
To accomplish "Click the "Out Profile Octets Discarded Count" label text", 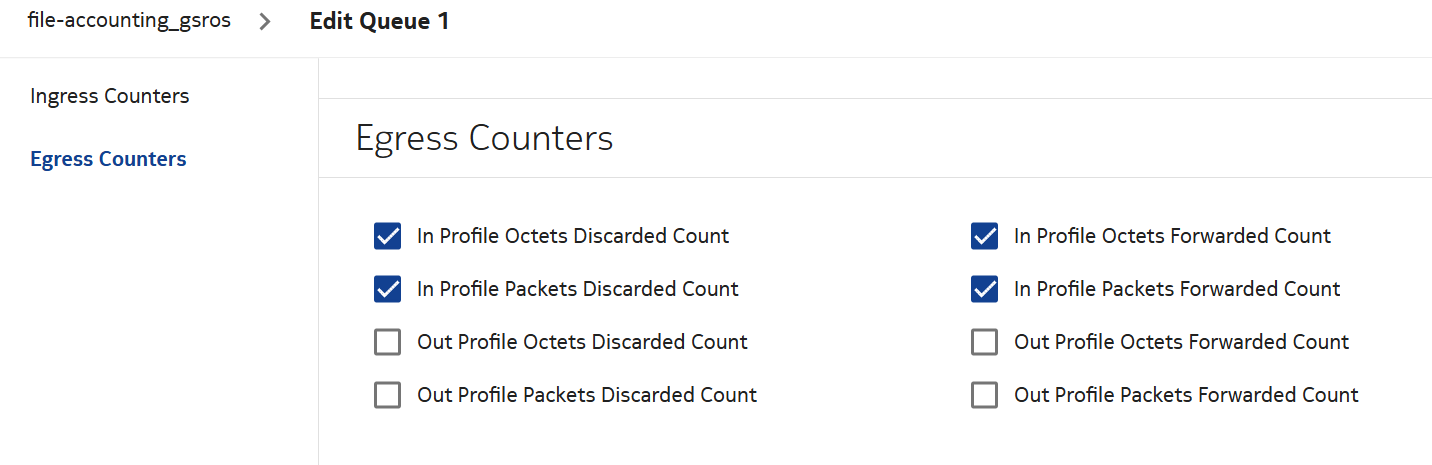I will click(582, 342).
